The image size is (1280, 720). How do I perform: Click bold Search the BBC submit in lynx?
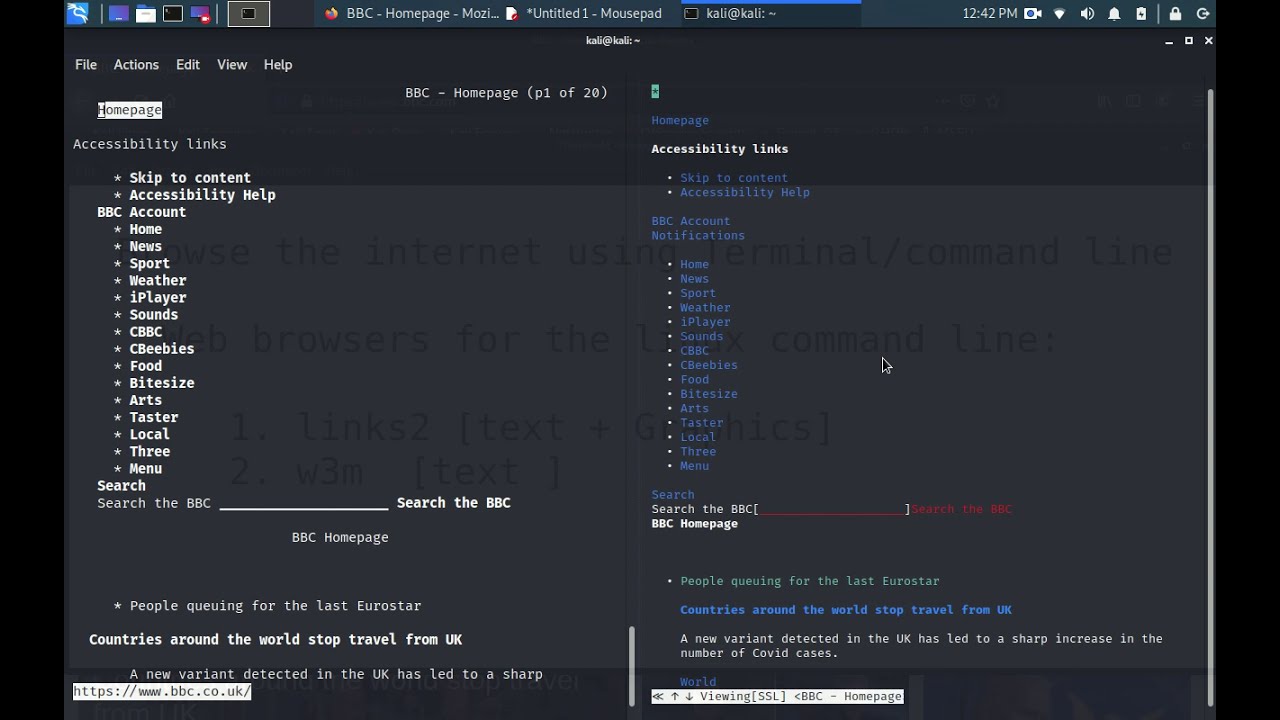tap(453, 503)
